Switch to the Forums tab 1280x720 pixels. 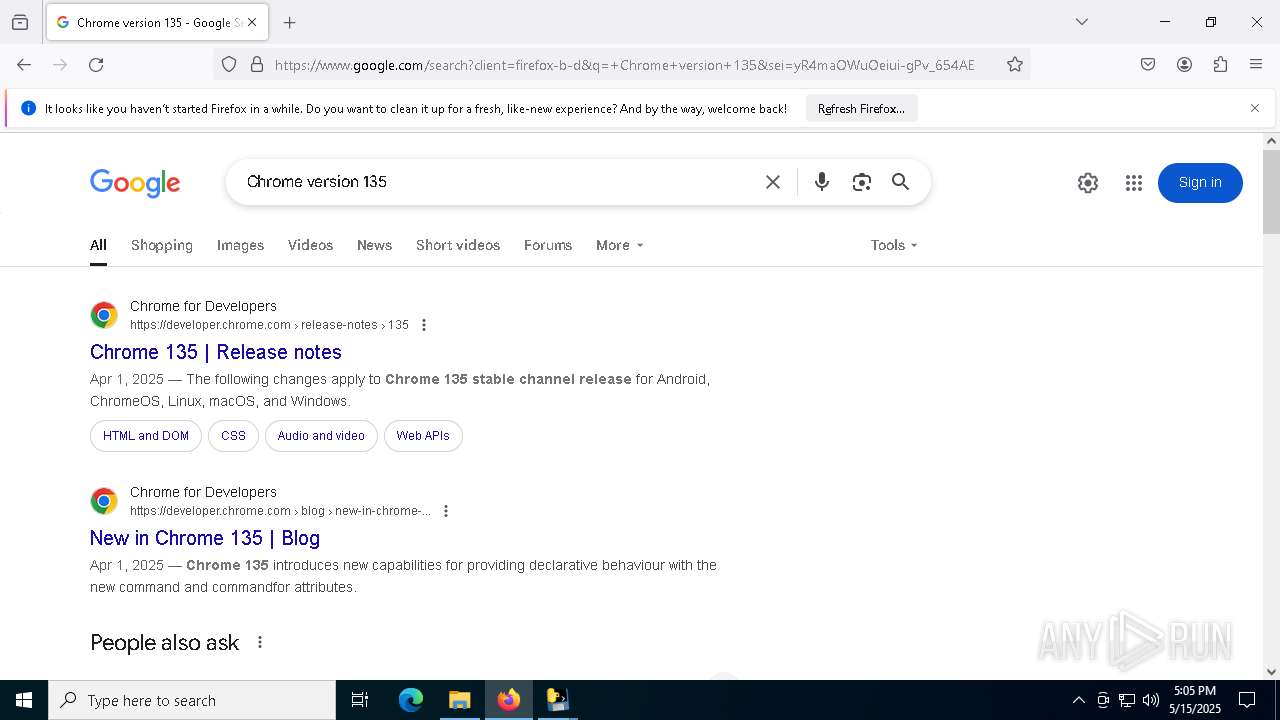548,245
